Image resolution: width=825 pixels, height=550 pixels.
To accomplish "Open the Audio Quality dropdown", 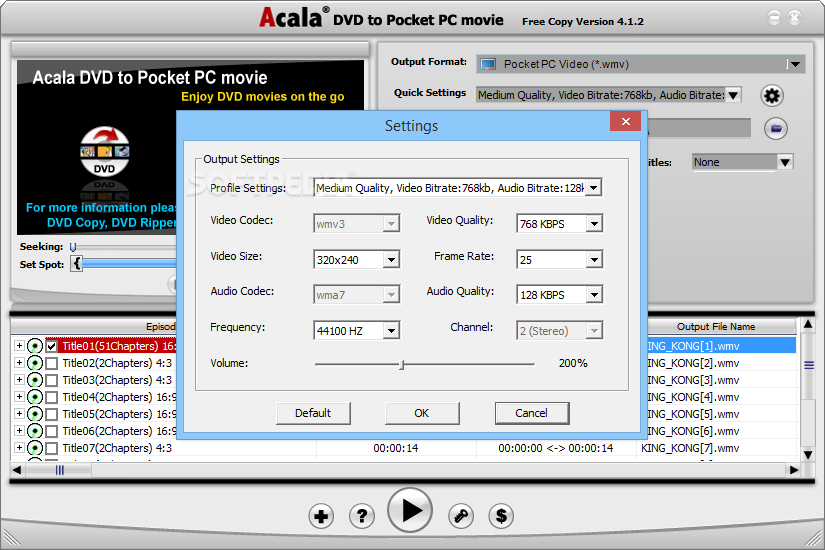I will (x=594, y=295).
